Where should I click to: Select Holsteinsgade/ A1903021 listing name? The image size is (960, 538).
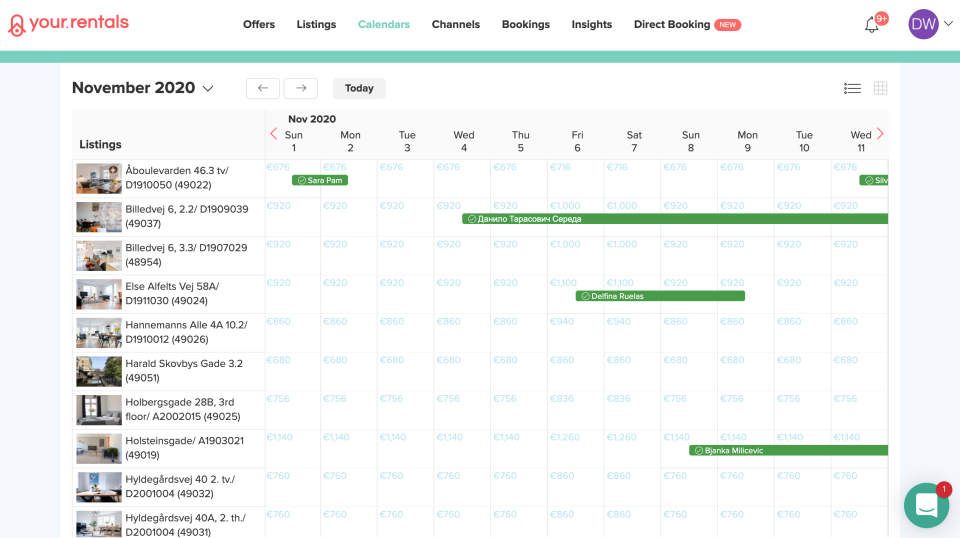(184, 447)
